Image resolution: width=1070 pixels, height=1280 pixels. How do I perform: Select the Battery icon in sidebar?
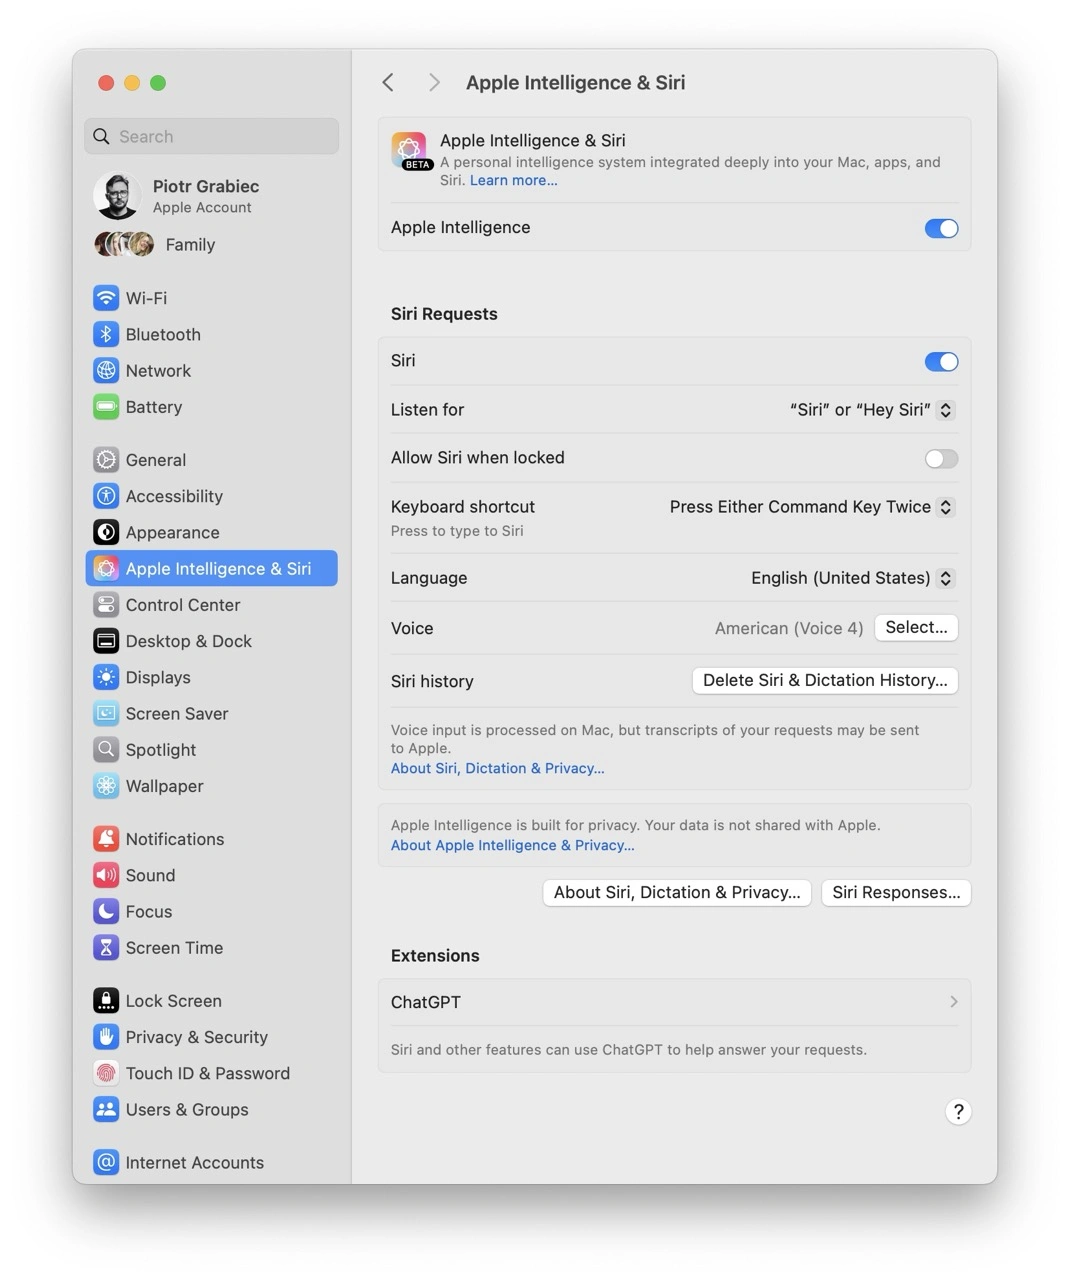pyautogui.click(x=106, y=407)
